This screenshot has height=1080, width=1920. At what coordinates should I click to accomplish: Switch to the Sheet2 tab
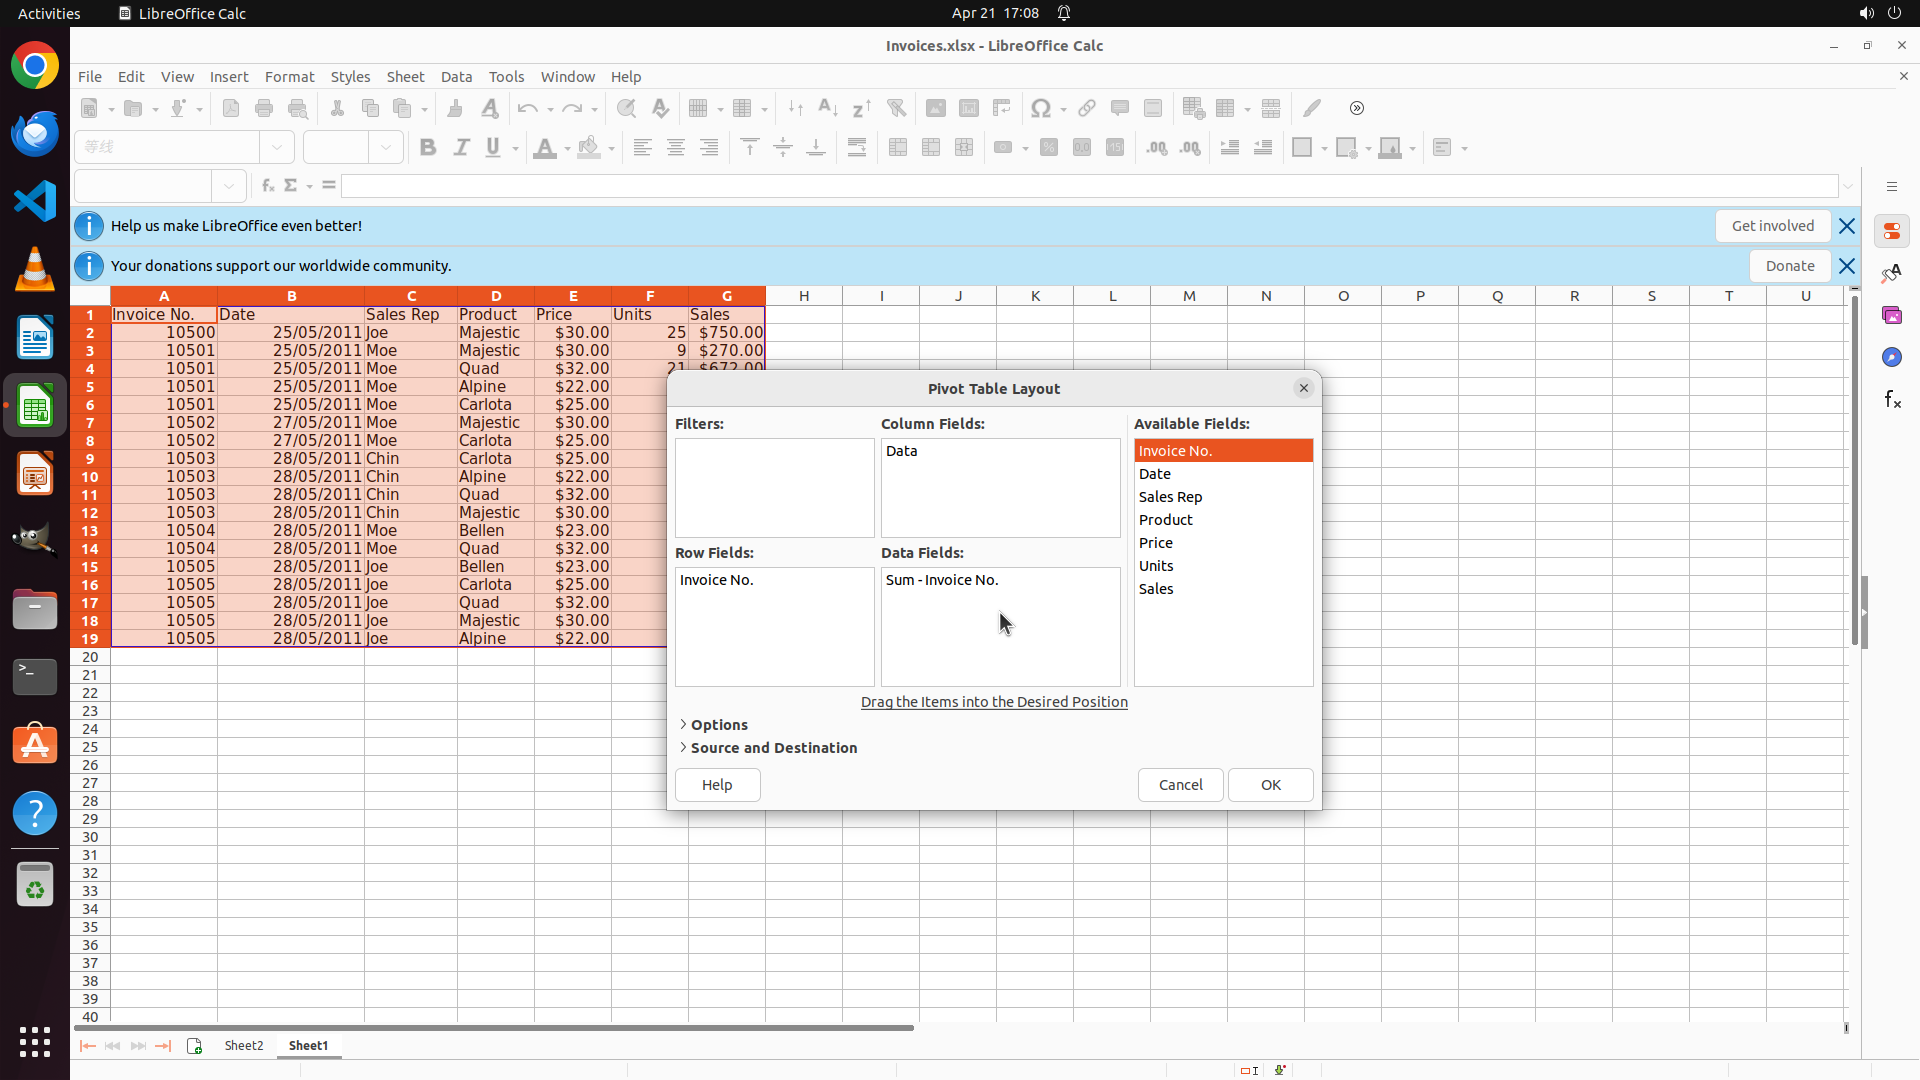coord(244,1046)
